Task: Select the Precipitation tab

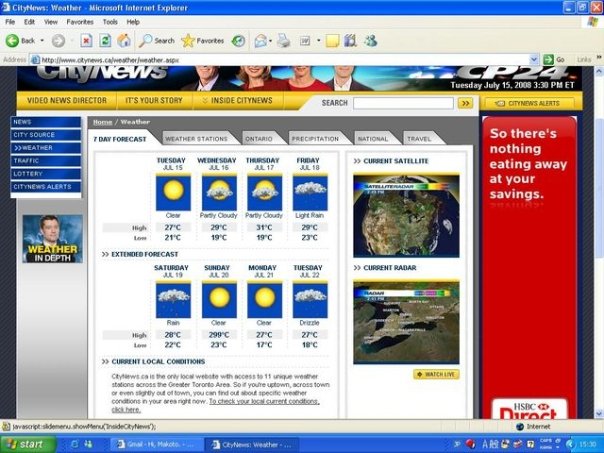Action: pos(315,139)
